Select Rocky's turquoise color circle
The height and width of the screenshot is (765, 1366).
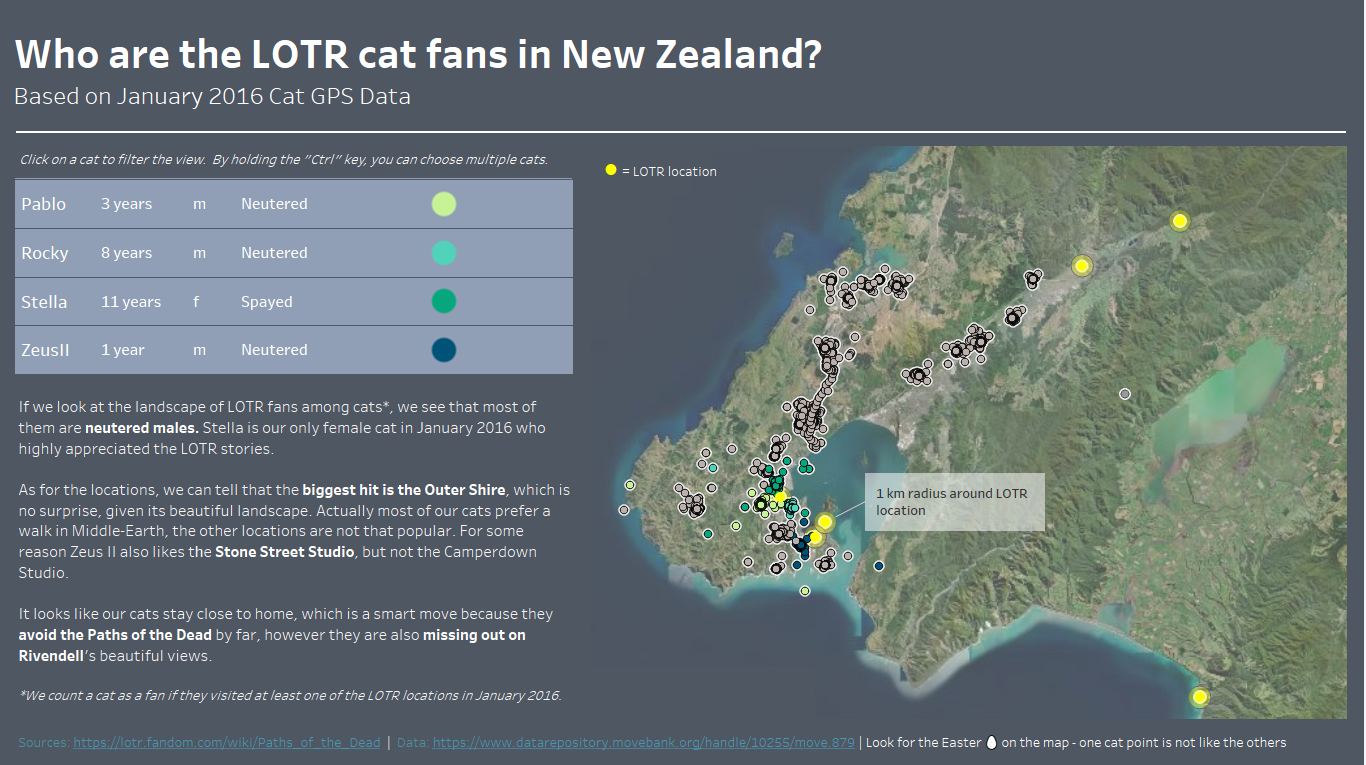444,253
